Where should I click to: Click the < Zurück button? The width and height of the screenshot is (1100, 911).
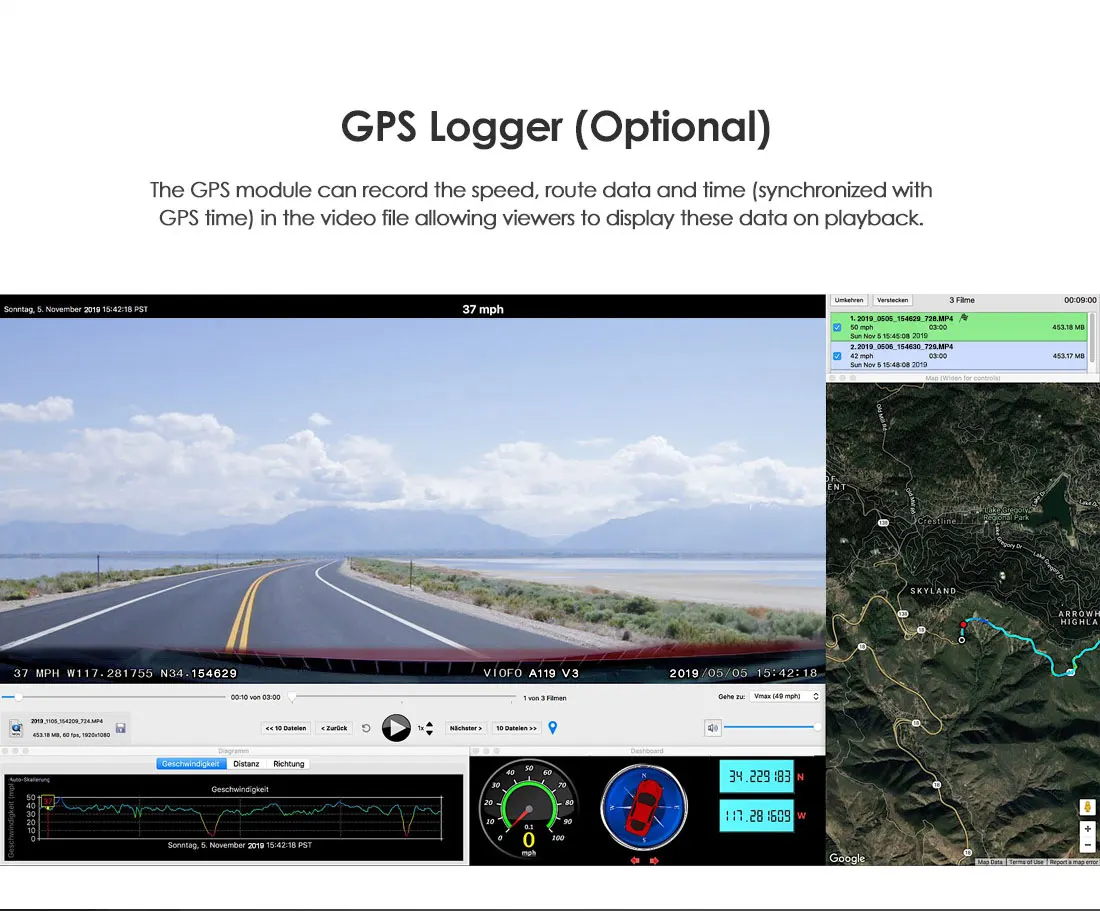pyautogui.click(x=334, y=728)
